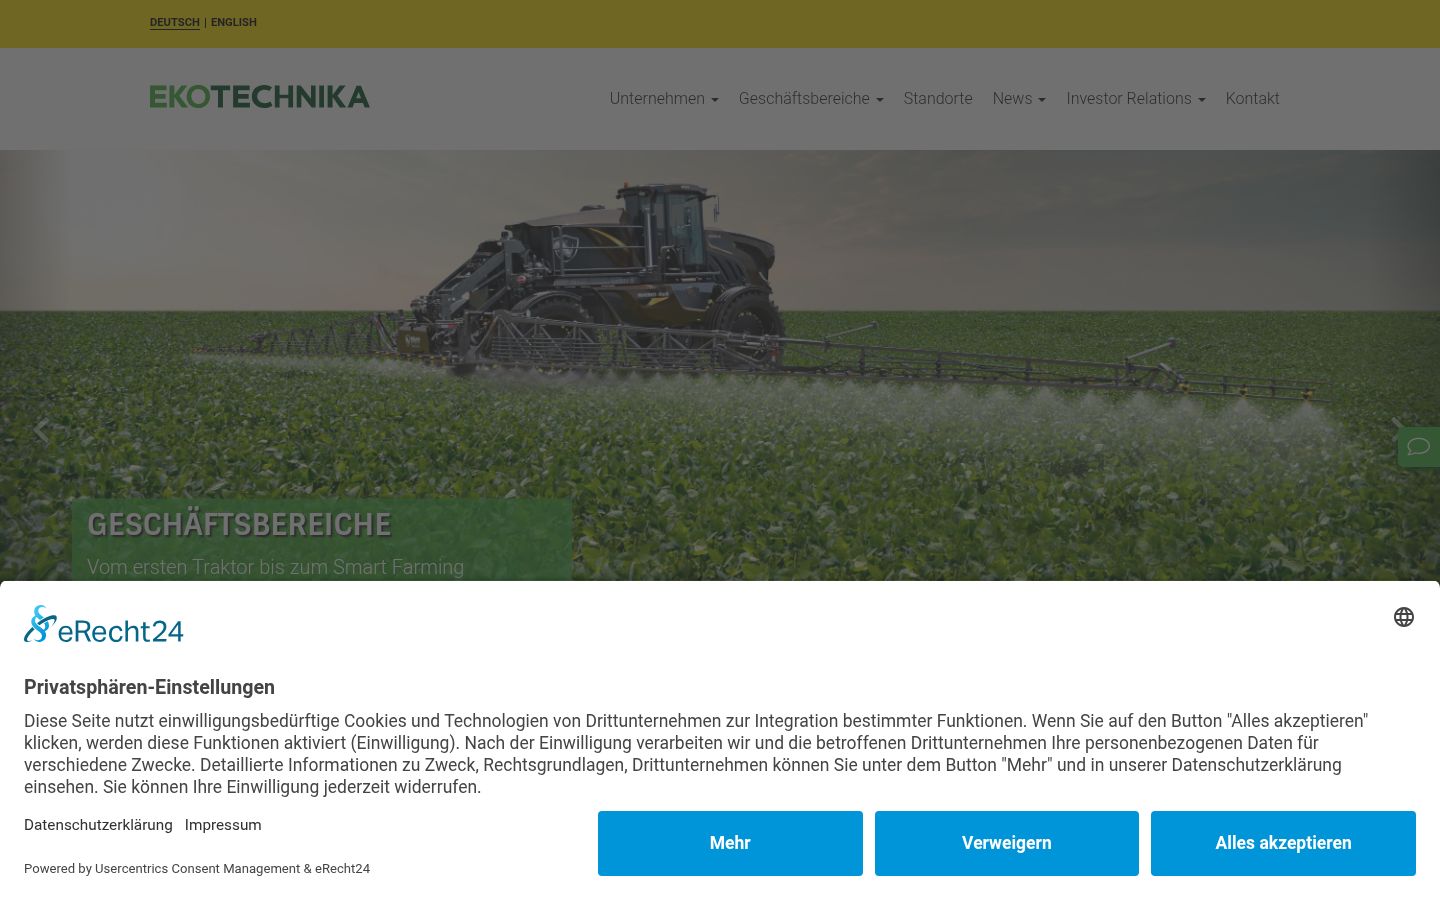Open the Standorte page
Viewport: 1440px width, 900px height.
pyautogui.click(x=938, y=98)
